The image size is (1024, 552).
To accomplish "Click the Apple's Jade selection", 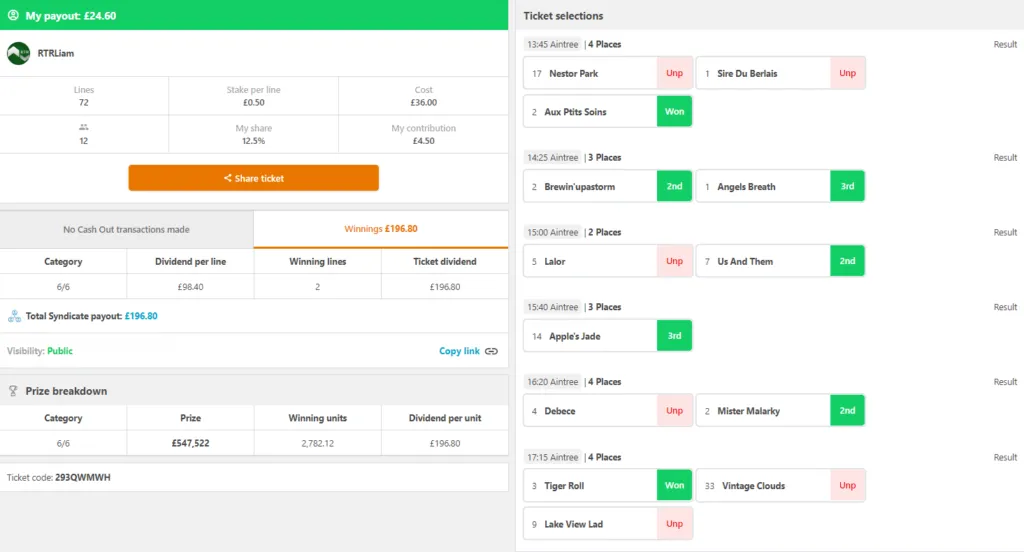I will click(x=607, y=336).
